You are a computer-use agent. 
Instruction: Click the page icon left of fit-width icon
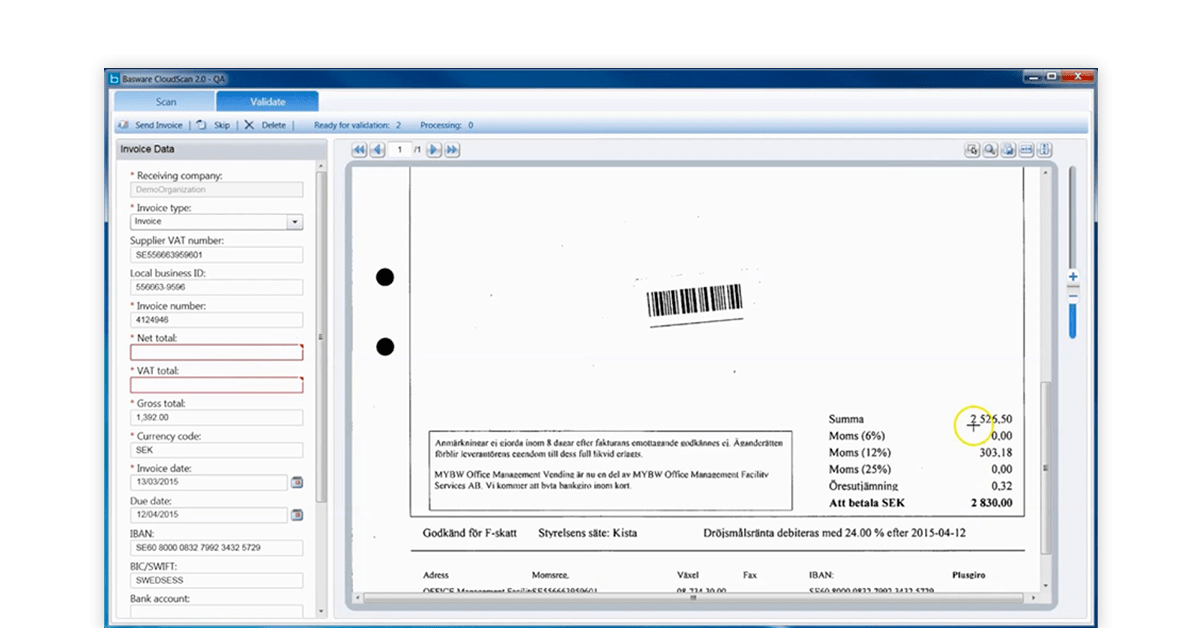(1008, 150)
